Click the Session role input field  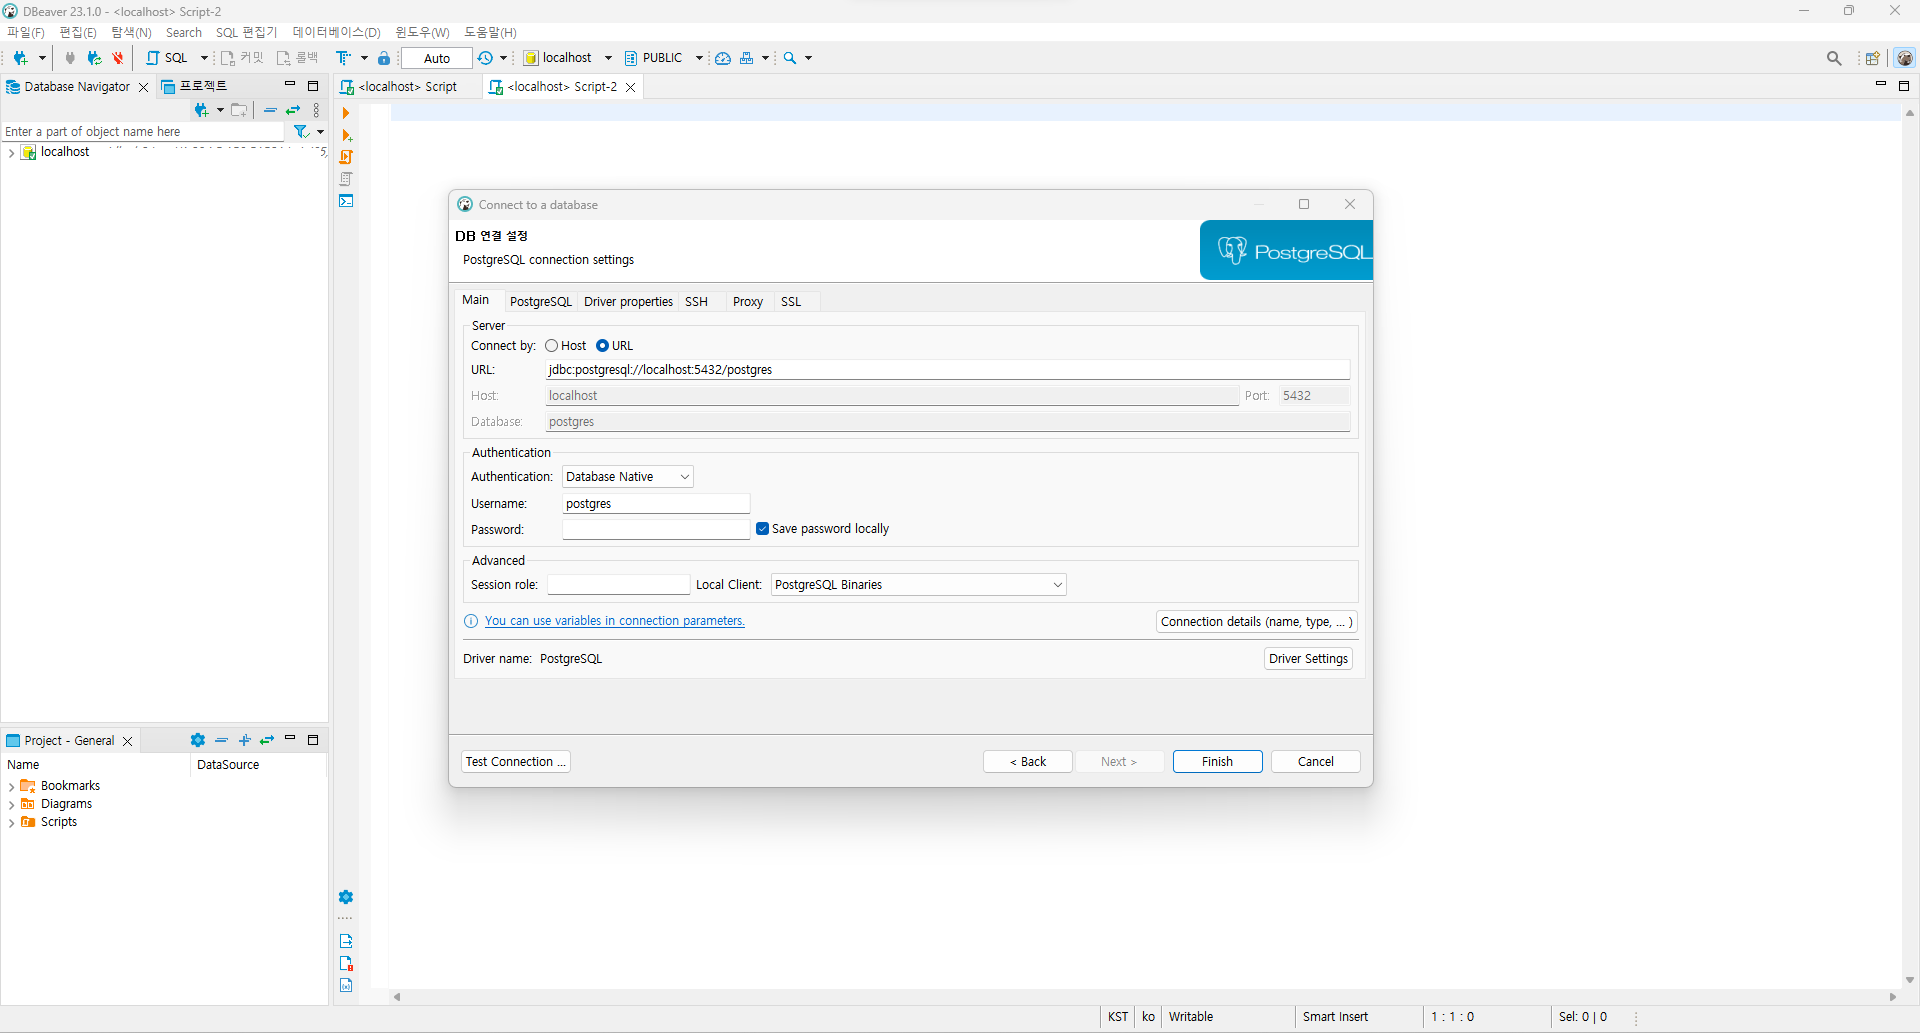pyautogui.click(x=618, y=585)
